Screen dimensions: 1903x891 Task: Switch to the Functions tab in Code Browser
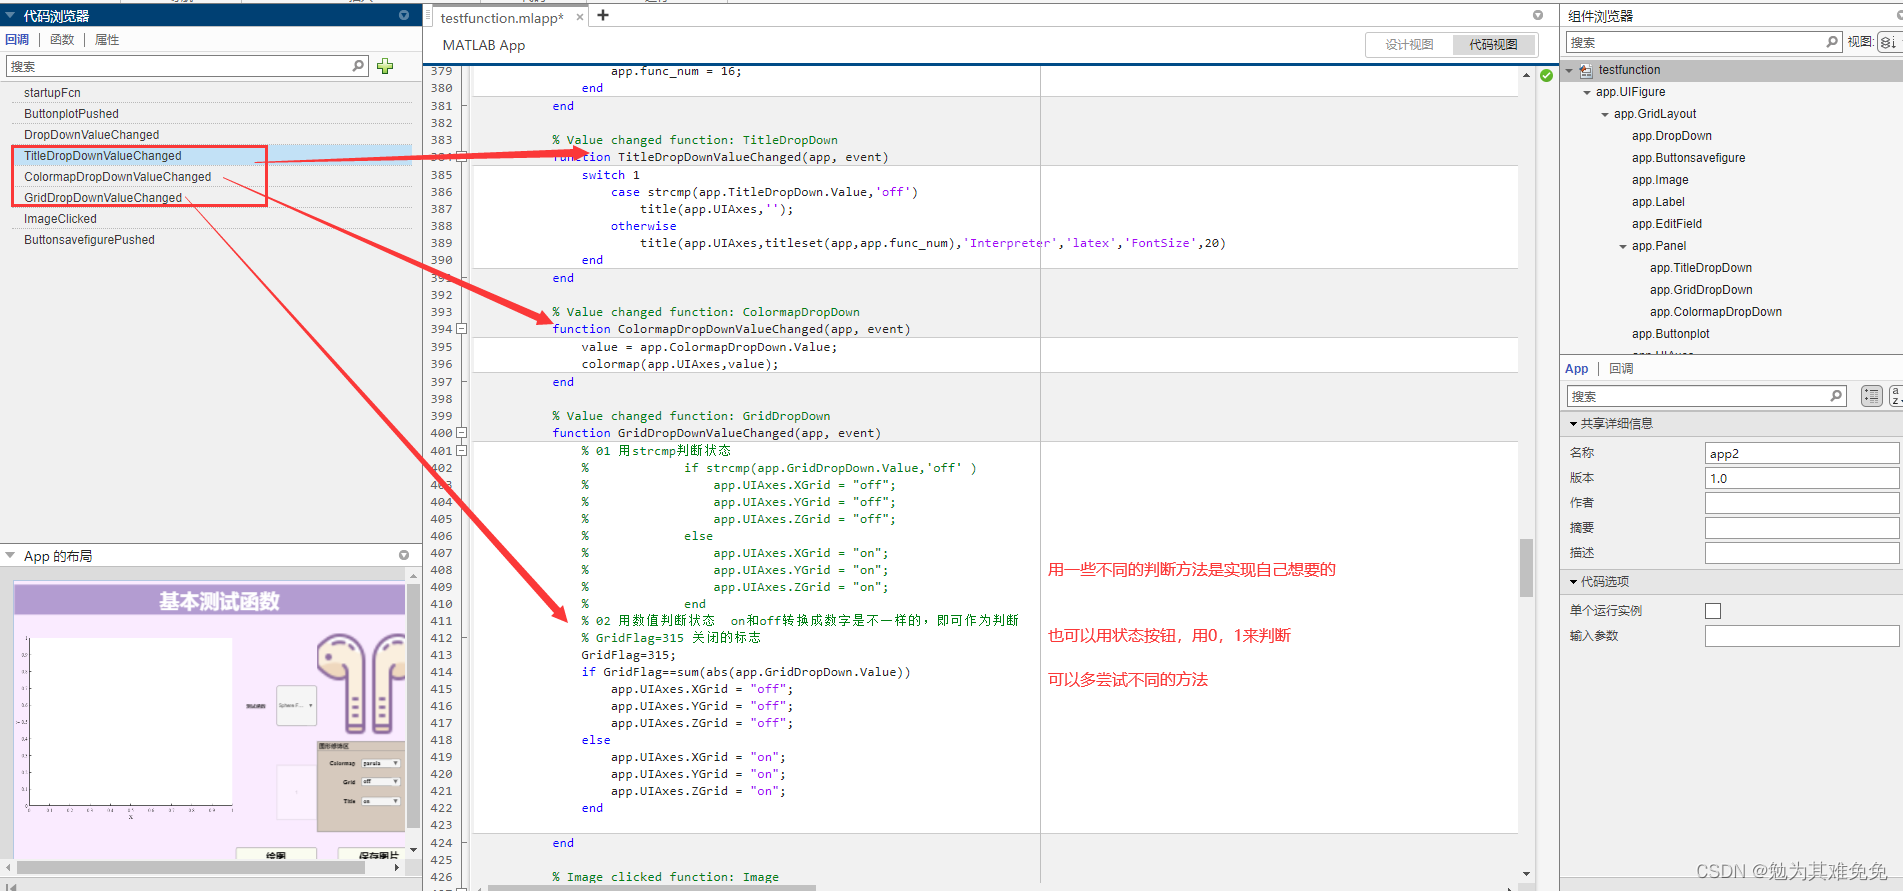pyautogui.click(x=62, y=40)
